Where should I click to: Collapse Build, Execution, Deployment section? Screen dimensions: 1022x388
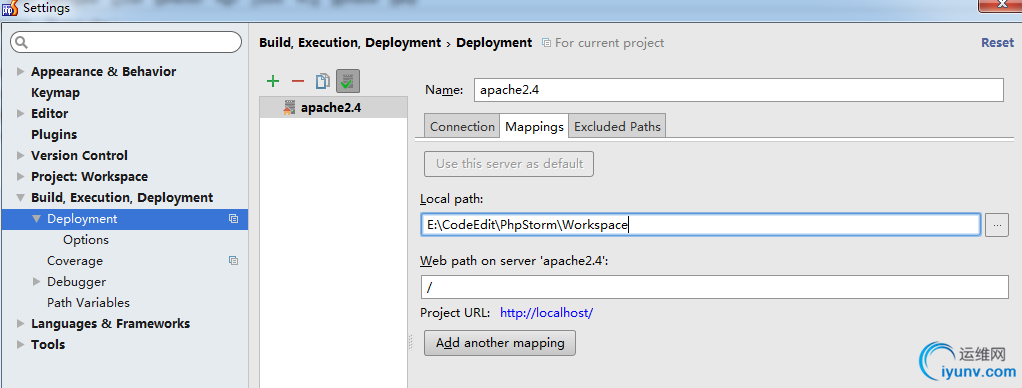tap(20, 198)
